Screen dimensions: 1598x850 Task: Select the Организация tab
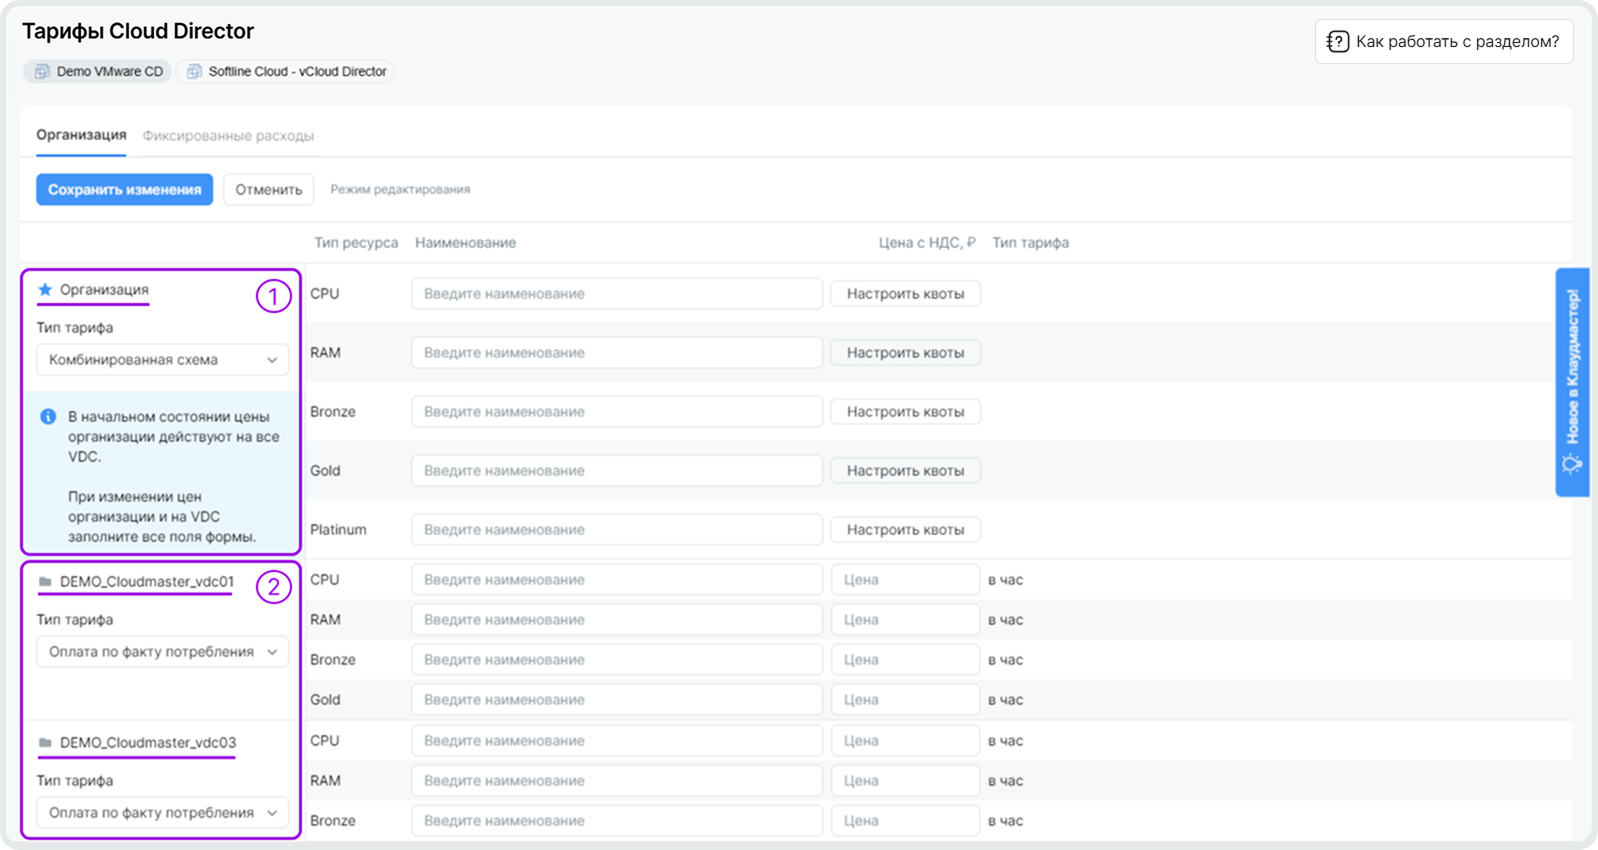point(81,135)
